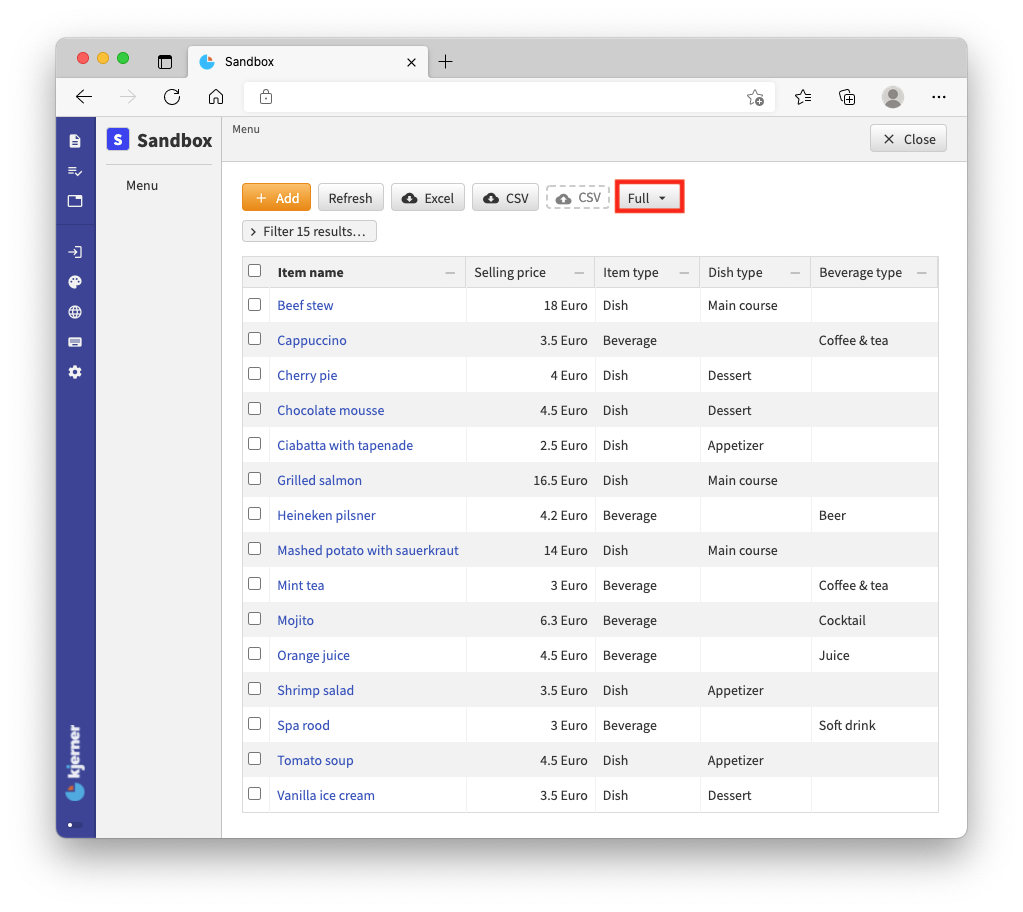The width and height of the screenshot is (1023, 912).
Task: Open the checklist icon in sidebar
Action: click(x=75, y=171)
